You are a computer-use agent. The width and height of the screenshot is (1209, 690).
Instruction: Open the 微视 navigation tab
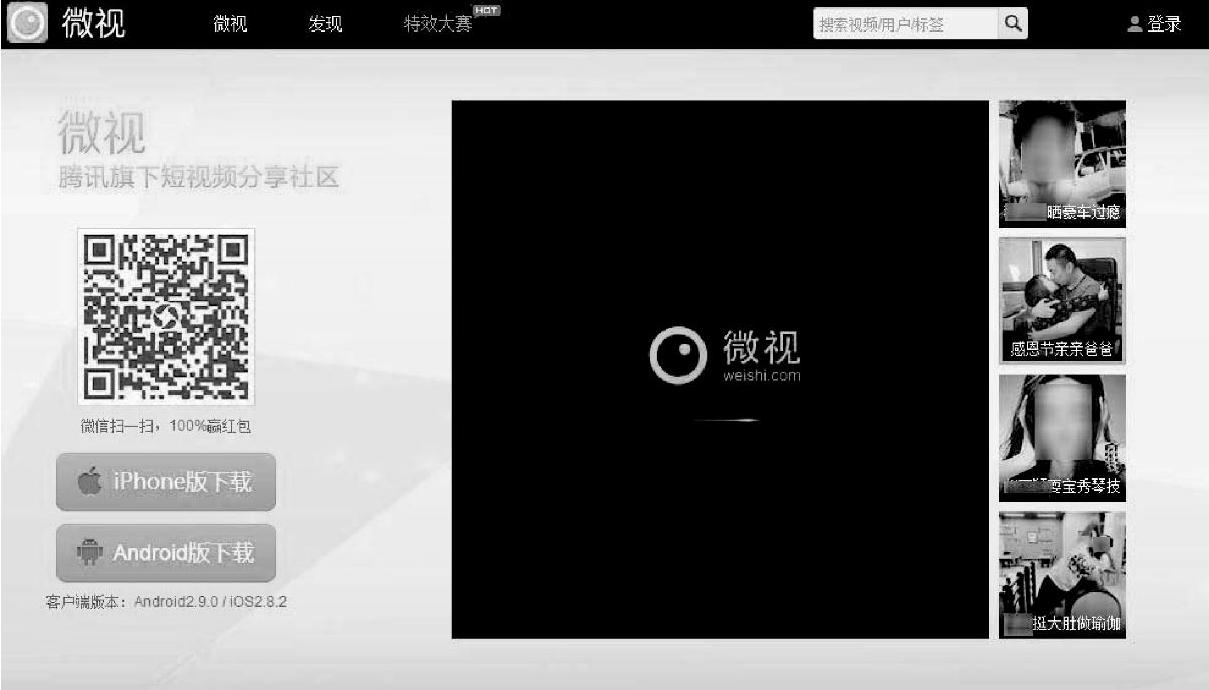(230, 25)
